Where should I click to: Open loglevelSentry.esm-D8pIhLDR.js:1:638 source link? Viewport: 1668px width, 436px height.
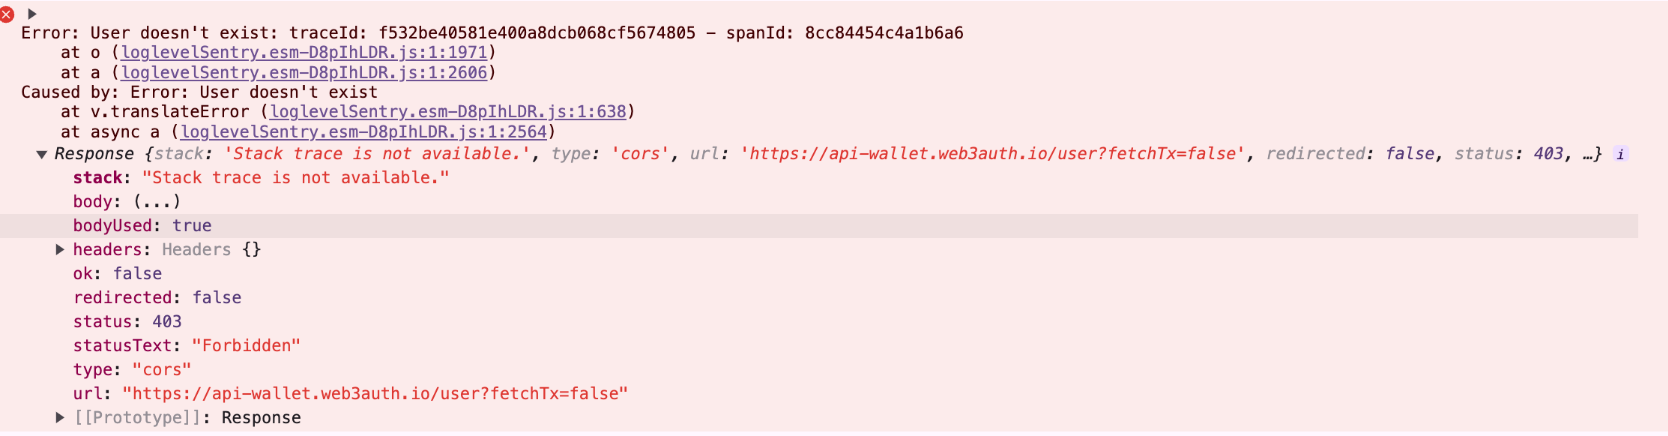pyautogui.click(x=448, y=112)
